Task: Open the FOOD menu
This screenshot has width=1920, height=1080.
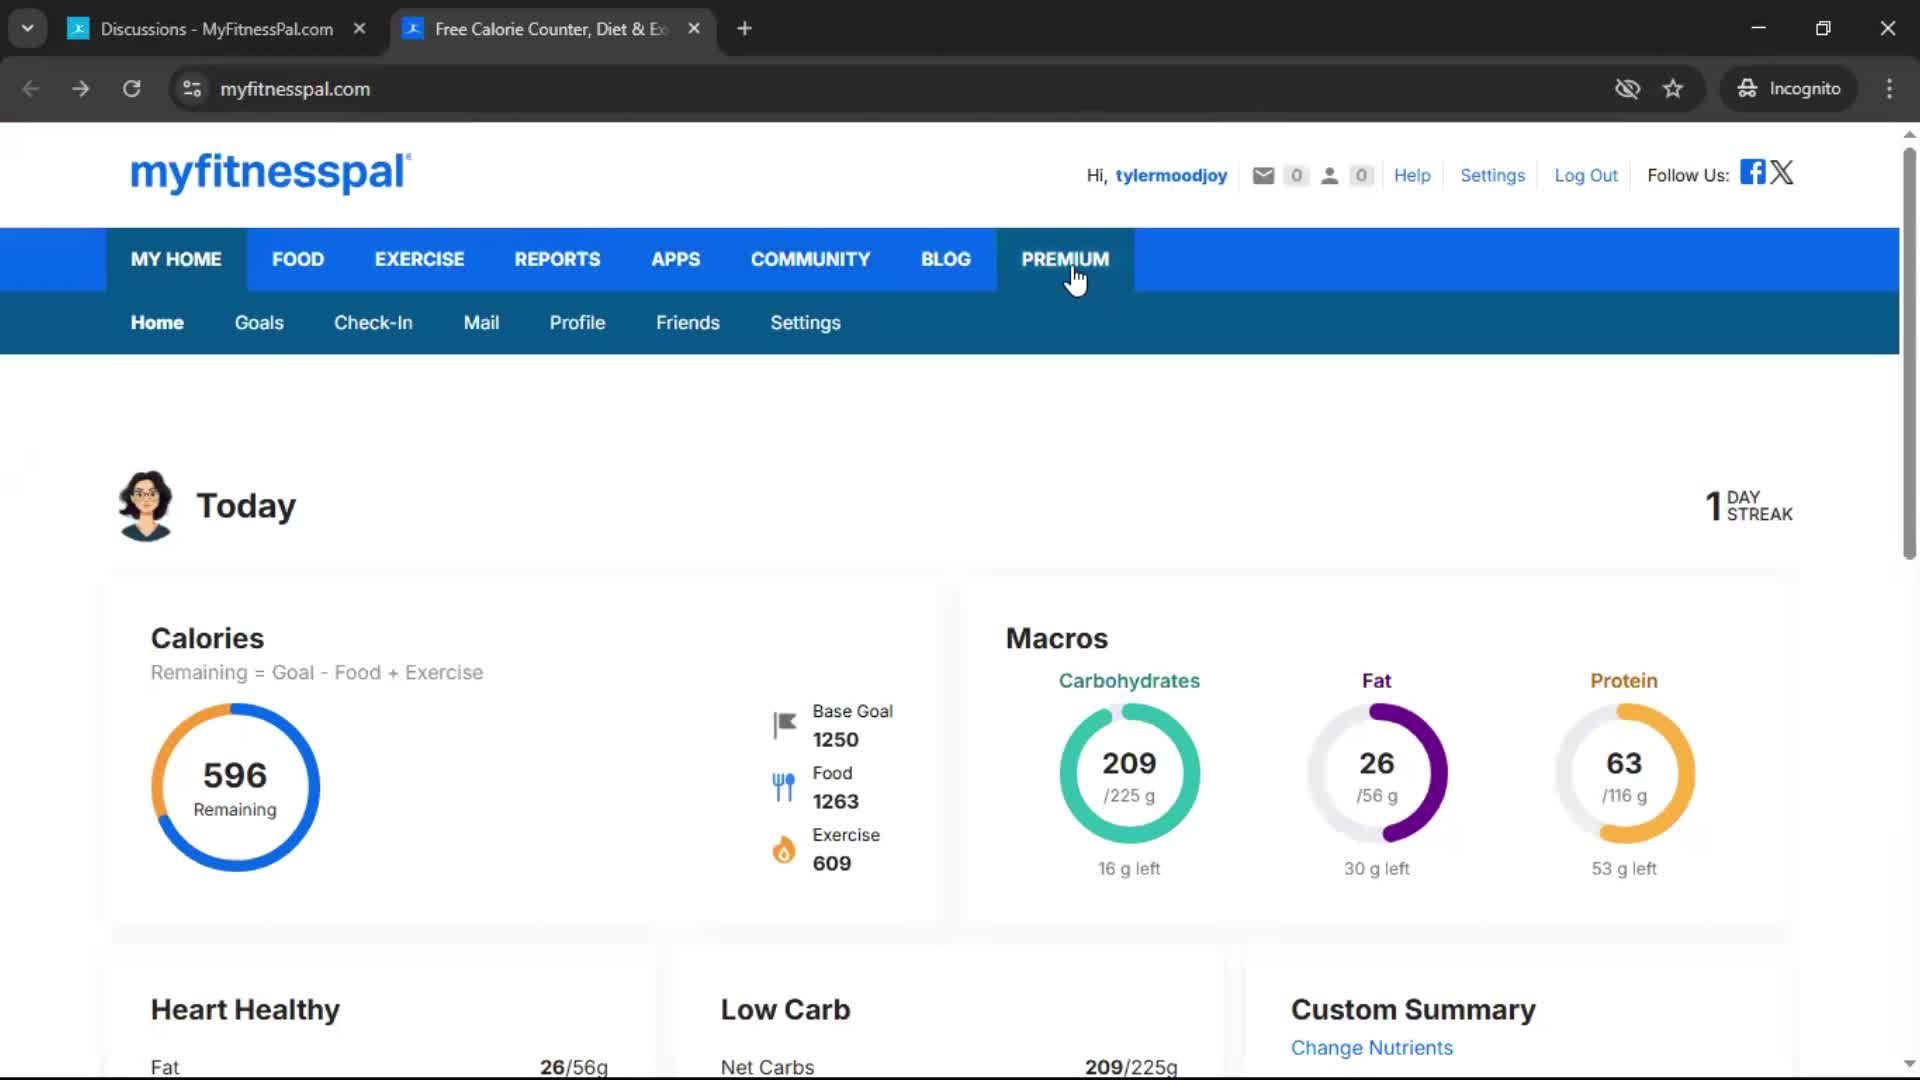Action: [298, 260]
